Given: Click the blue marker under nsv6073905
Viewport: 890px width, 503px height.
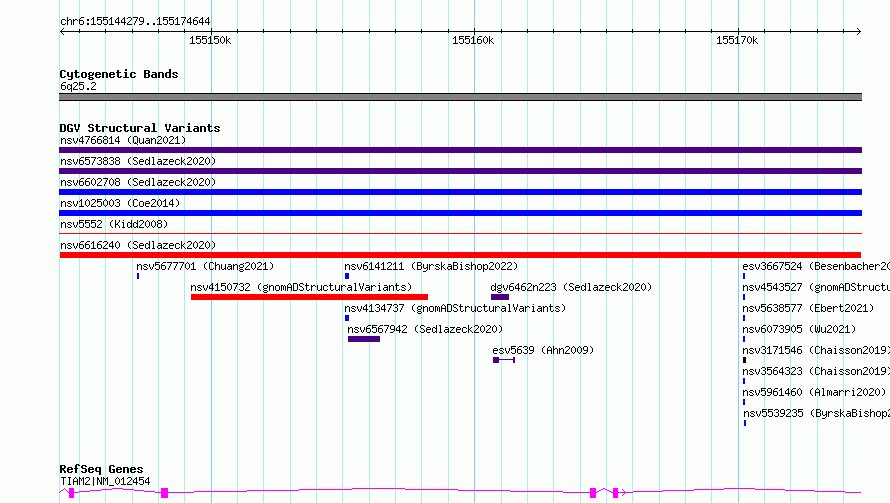Looking at the screenshot, I should [x=744, y=339].
